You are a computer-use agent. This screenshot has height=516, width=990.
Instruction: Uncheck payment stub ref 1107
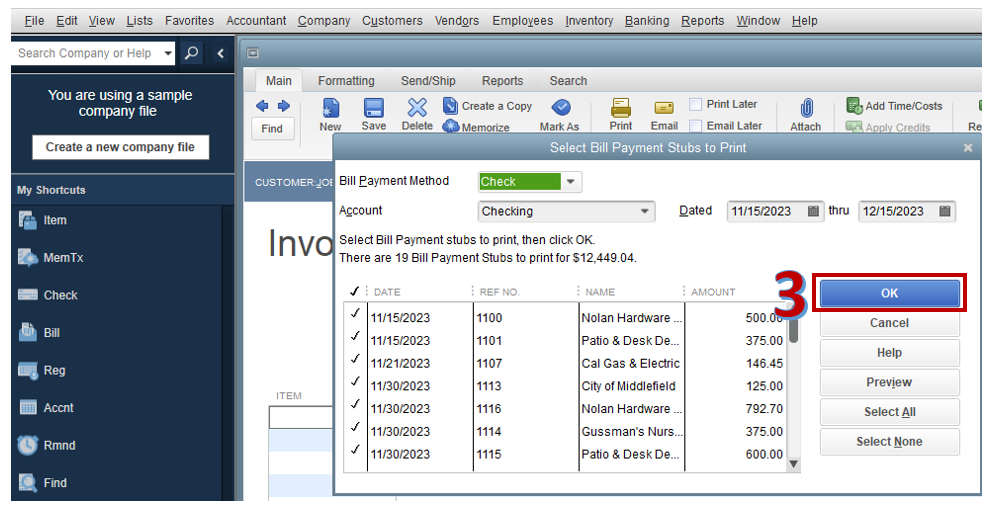coord(355,359)
